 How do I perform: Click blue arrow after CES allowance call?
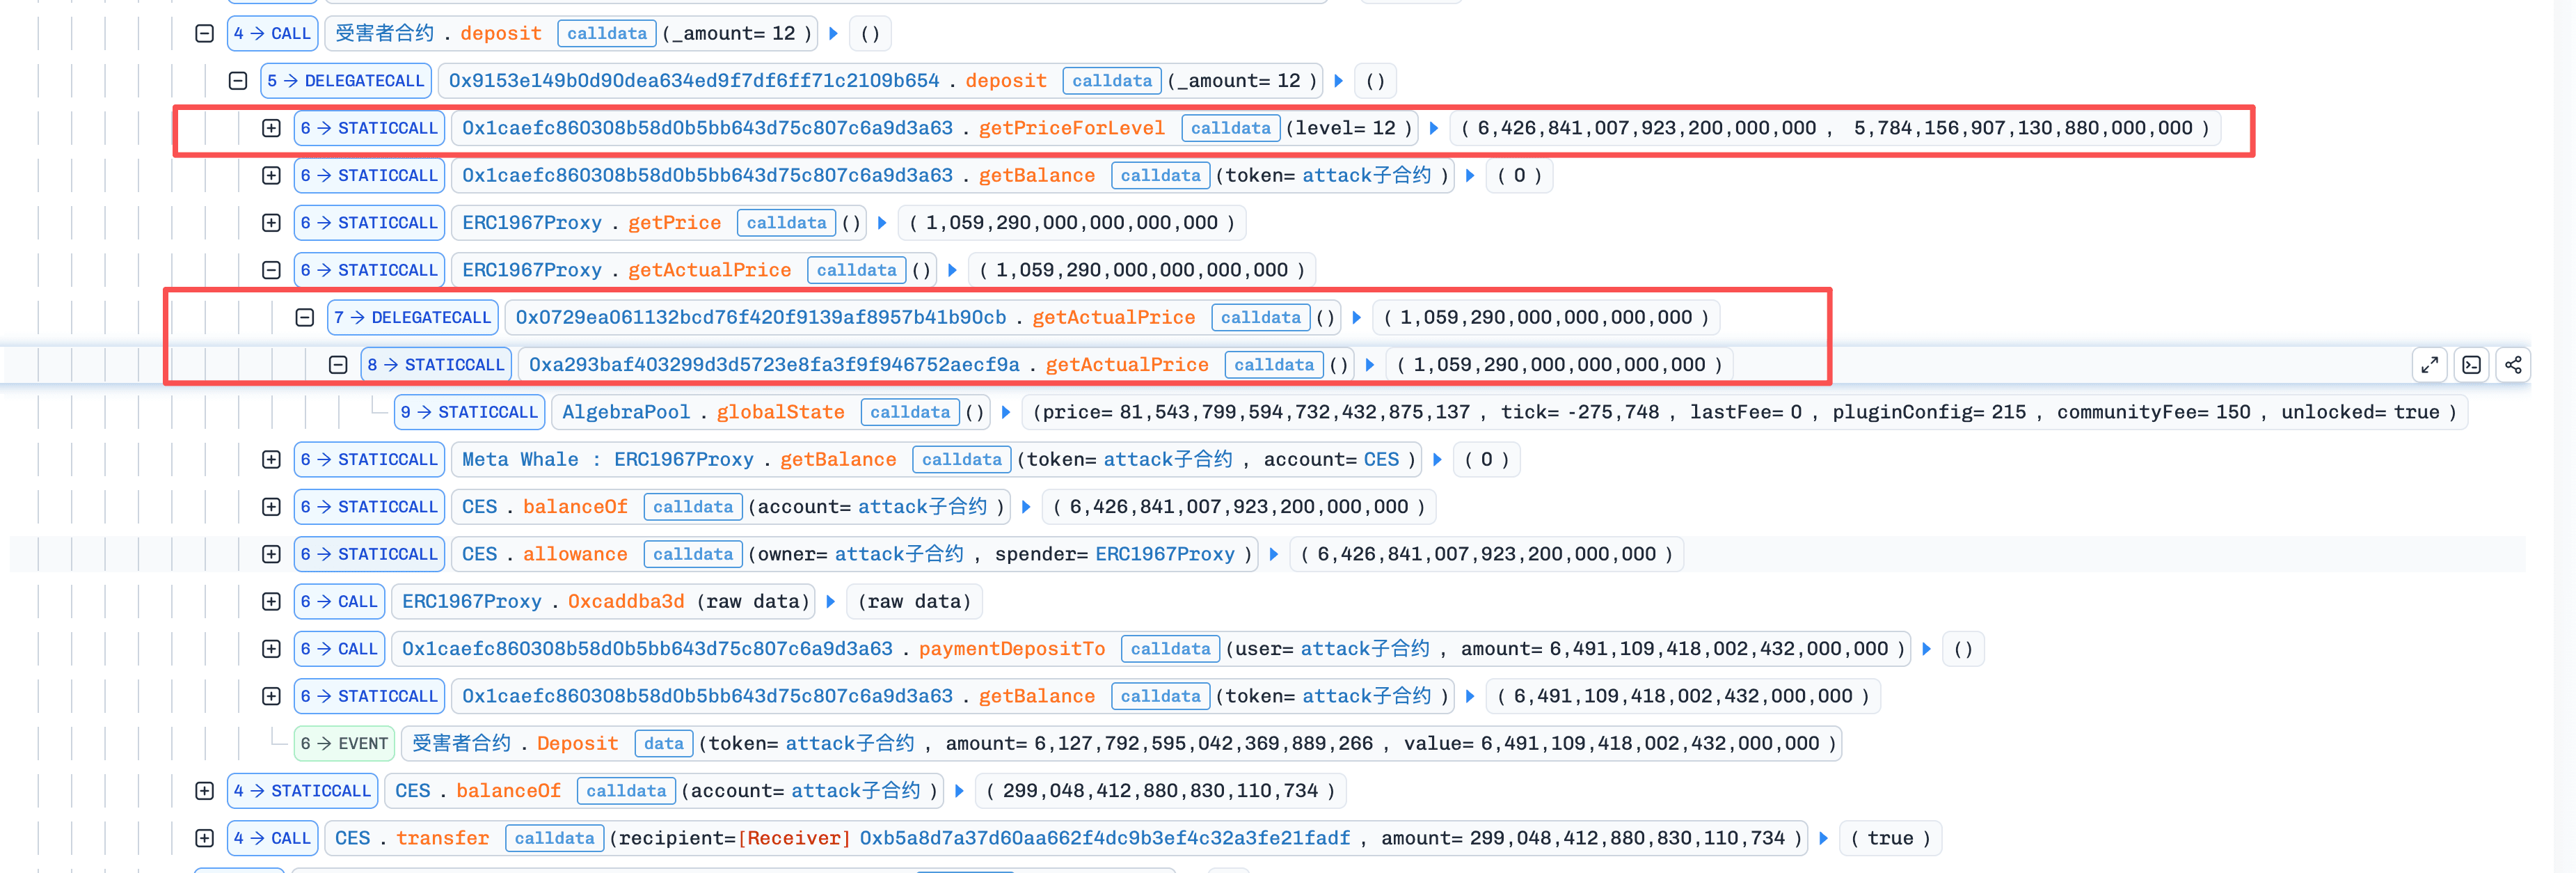click(1274, 554)
